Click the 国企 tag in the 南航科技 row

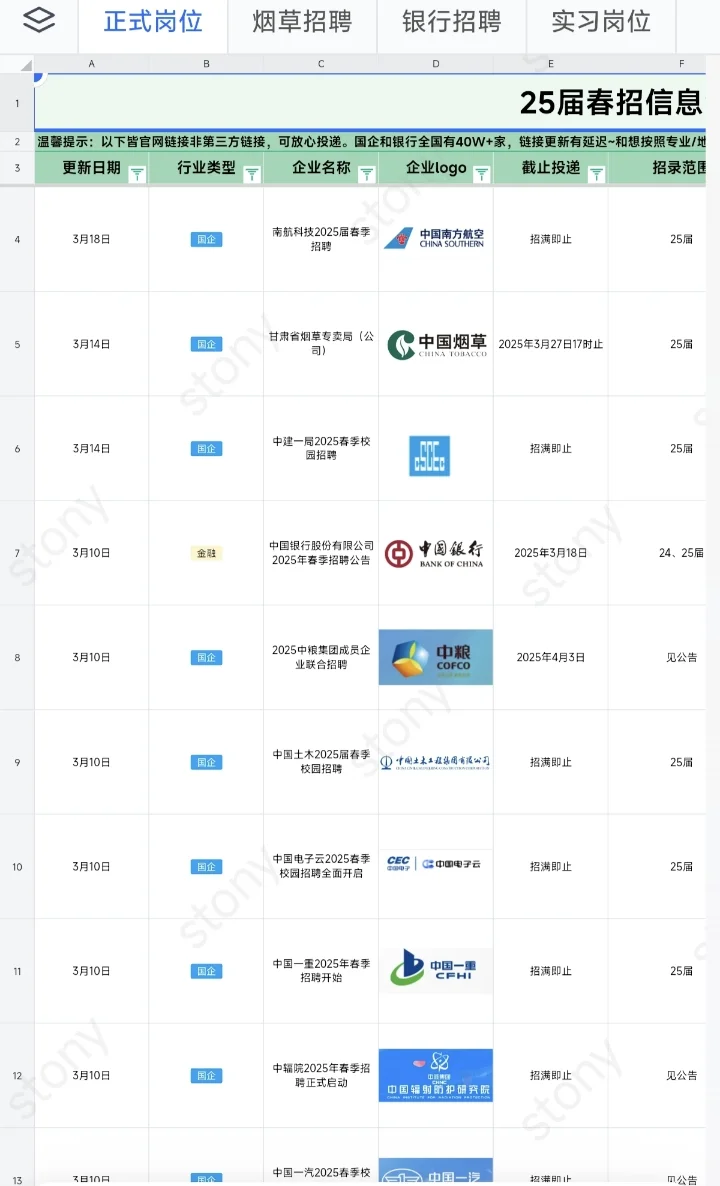click(x=206, y=239)
